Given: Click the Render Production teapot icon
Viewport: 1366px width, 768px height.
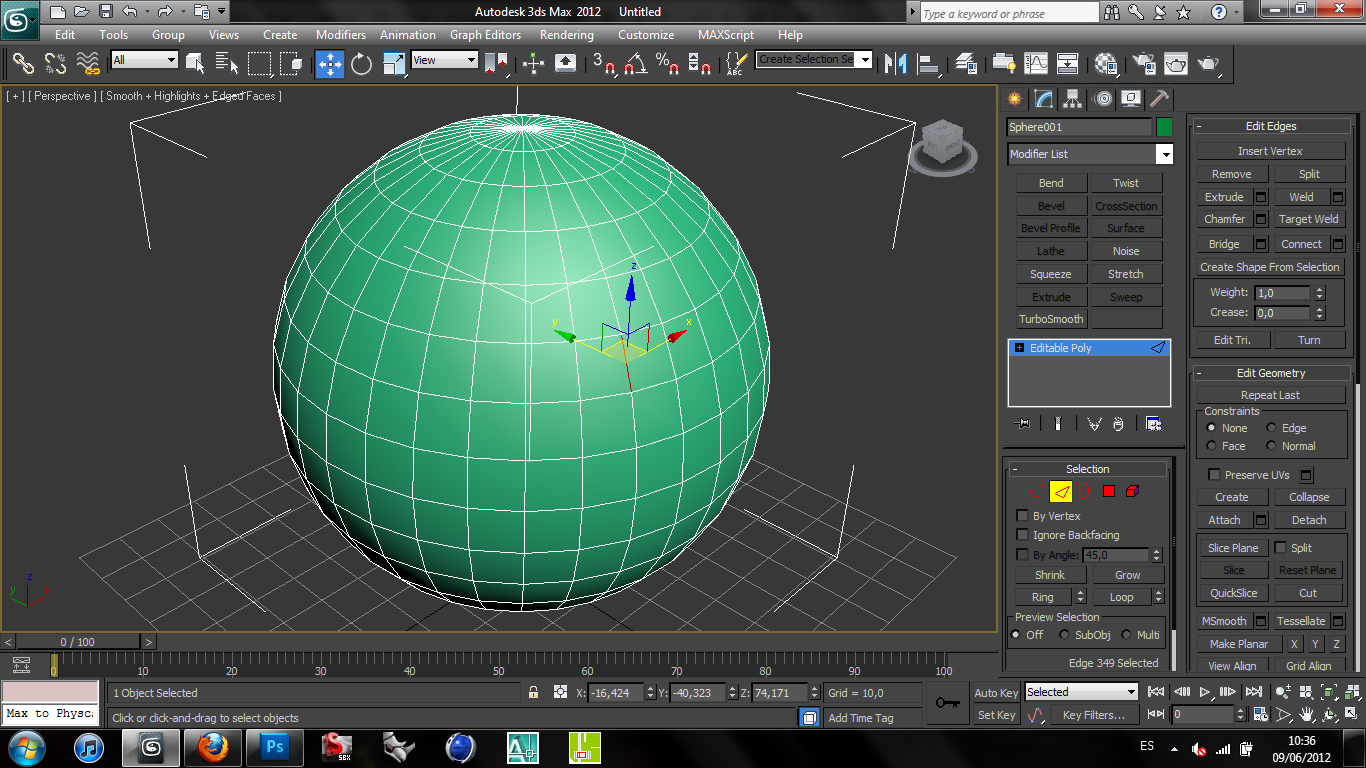Looking at the screenshot, I should tap(1209, 64).
